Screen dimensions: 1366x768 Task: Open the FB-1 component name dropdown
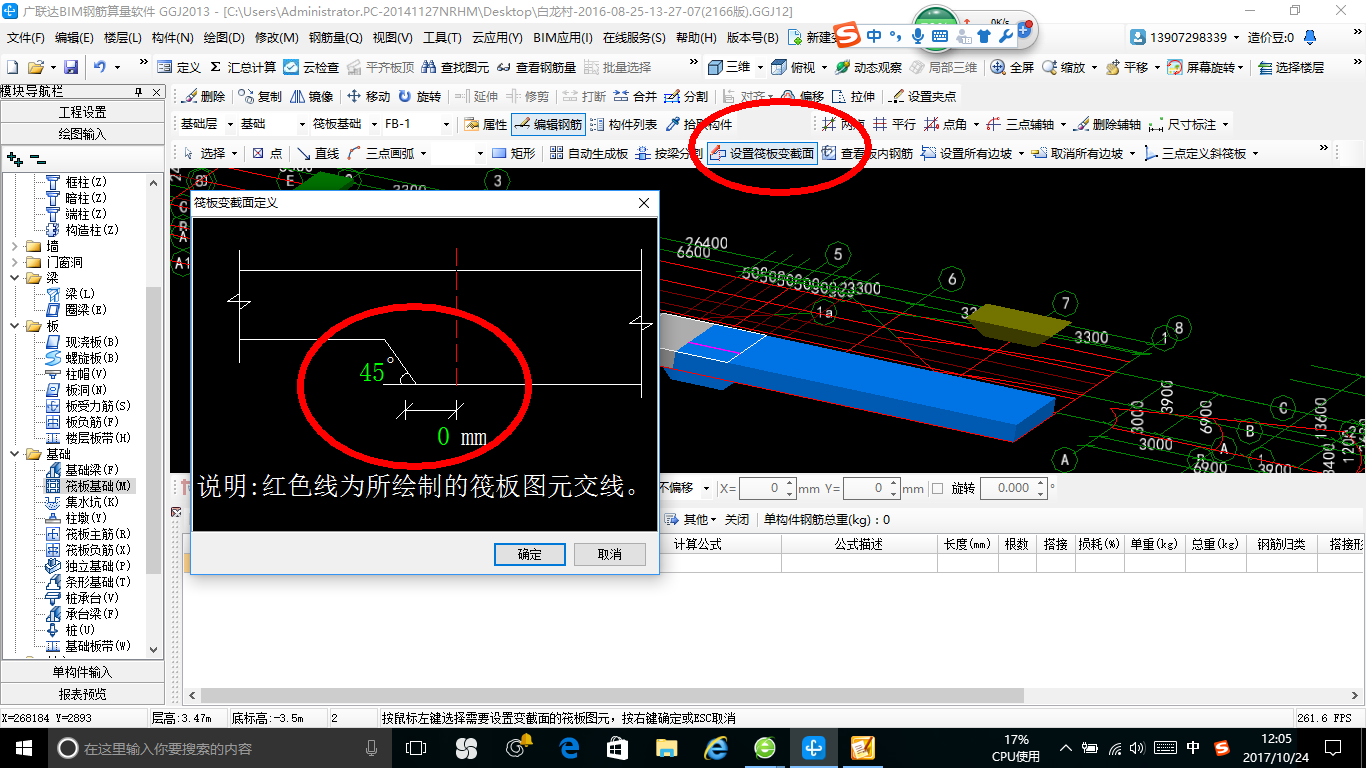pyautogui.click(x=445, y=125)
